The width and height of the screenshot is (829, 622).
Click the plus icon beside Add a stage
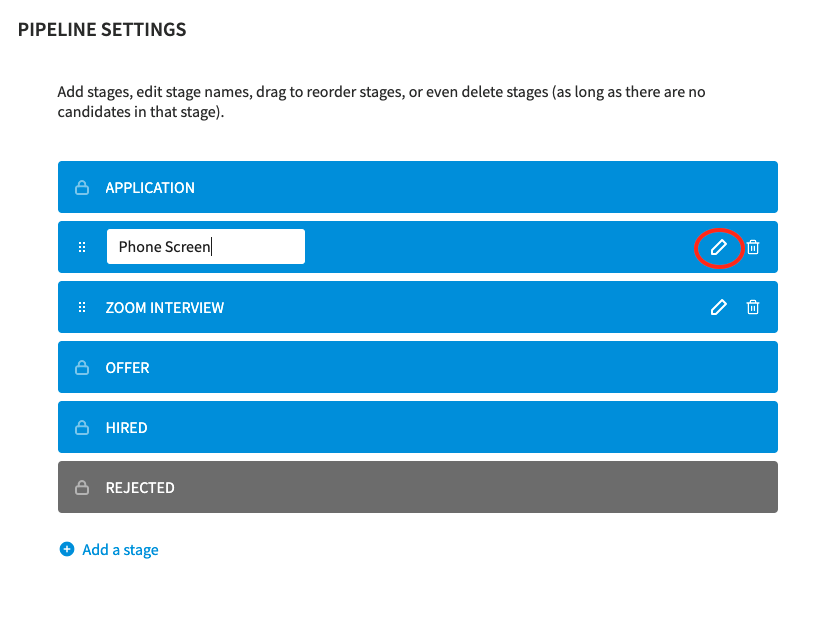pyautogui.click(x=67, y=549)
